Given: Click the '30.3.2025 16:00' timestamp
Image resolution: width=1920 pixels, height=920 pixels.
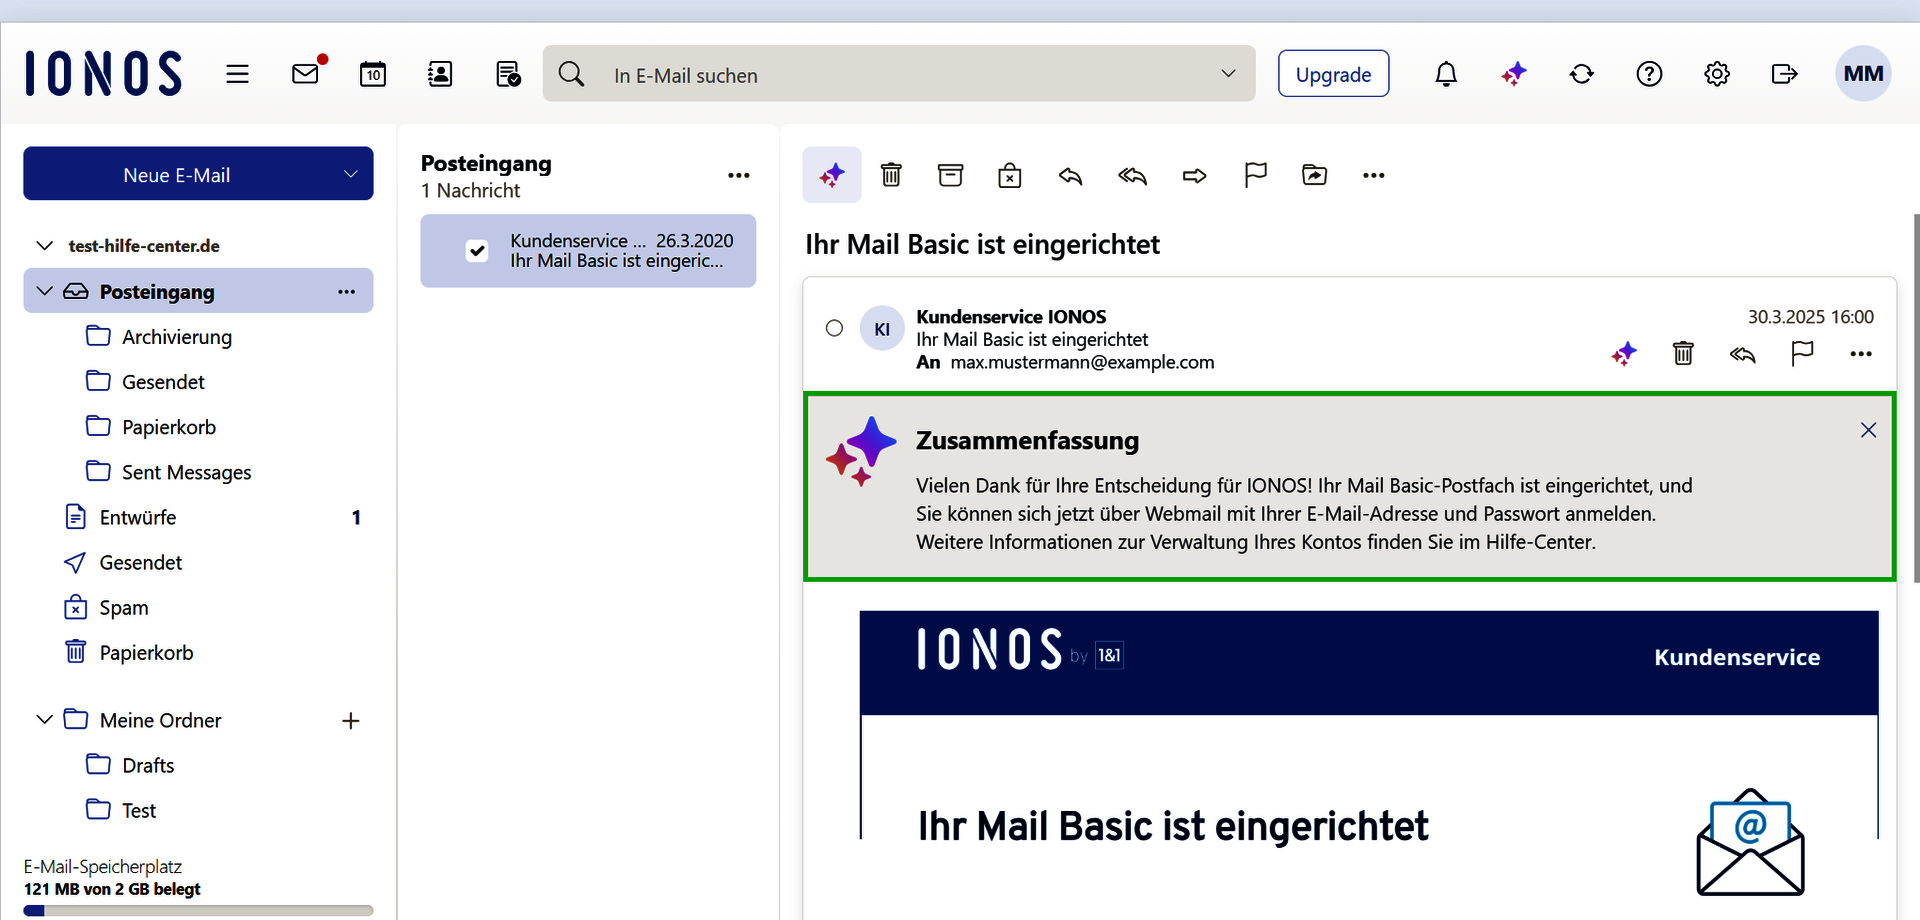Looking at the screenshot, I should click(x=1810, y=317).
